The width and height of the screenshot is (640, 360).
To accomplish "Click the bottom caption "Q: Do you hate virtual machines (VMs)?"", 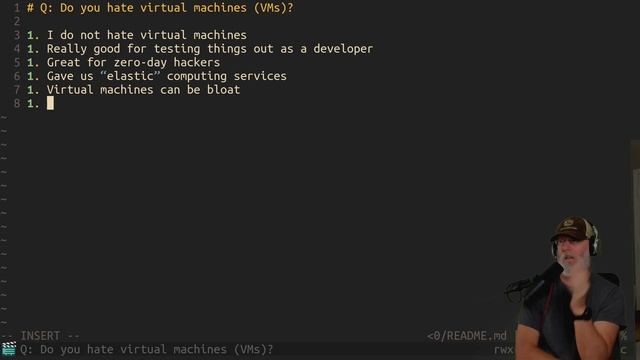I will click(147, 349).
